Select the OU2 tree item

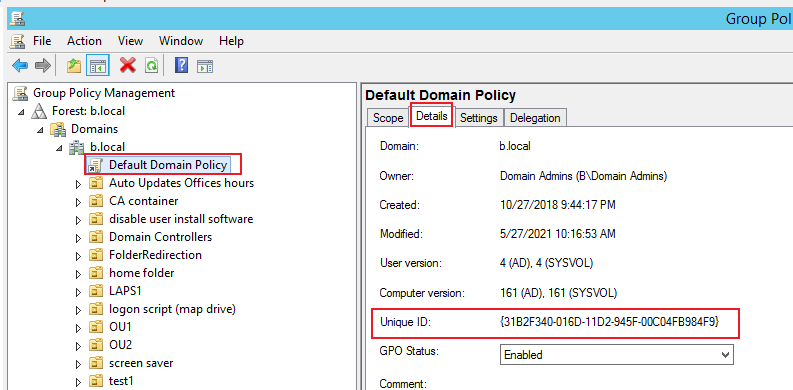tap(120, 345)
